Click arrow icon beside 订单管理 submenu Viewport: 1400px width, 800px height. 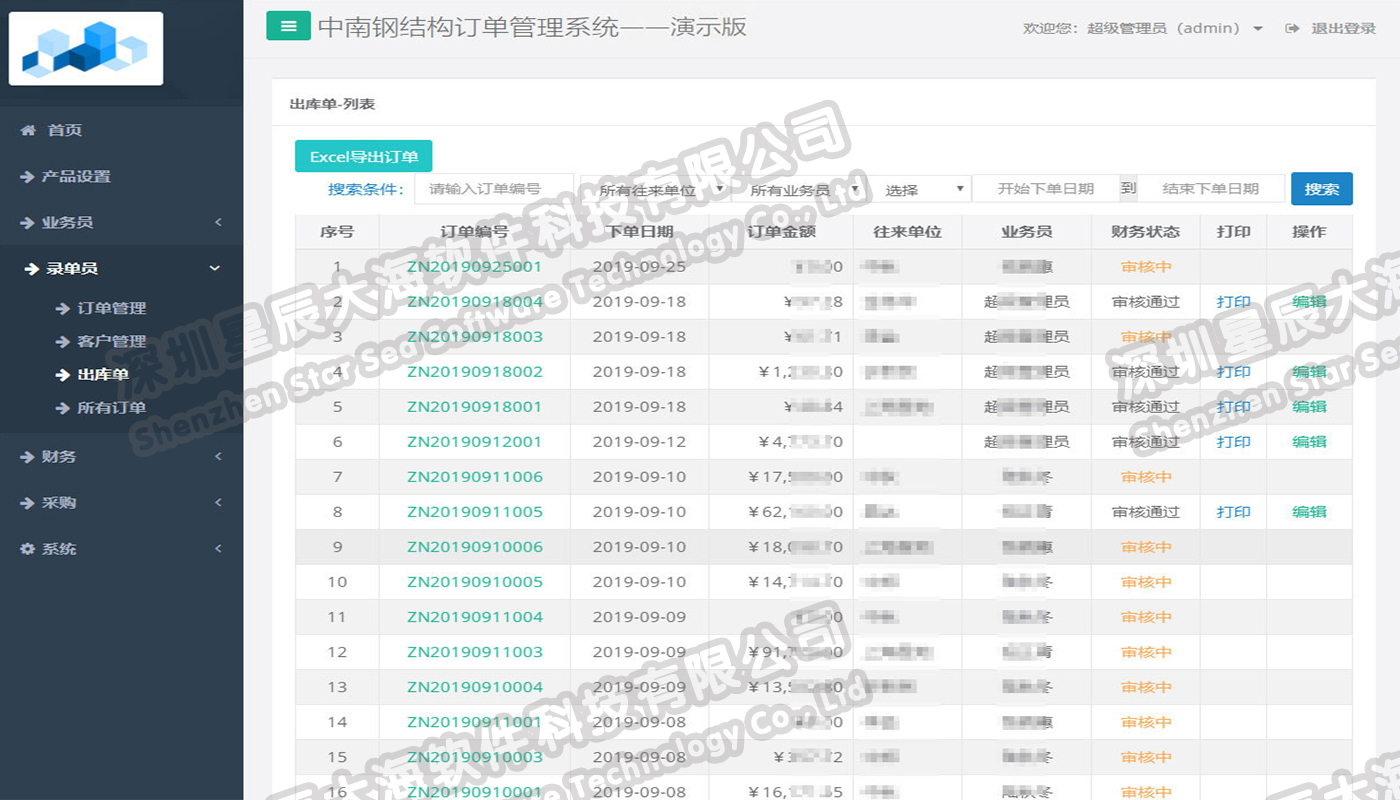63,308
